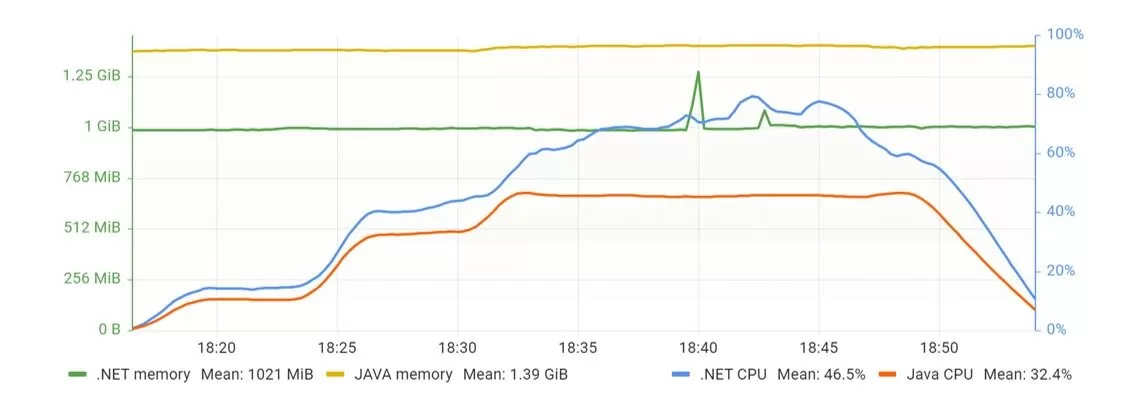Click the tall .NET memory spike peak
1135x411 pixels.
(698, 72)
